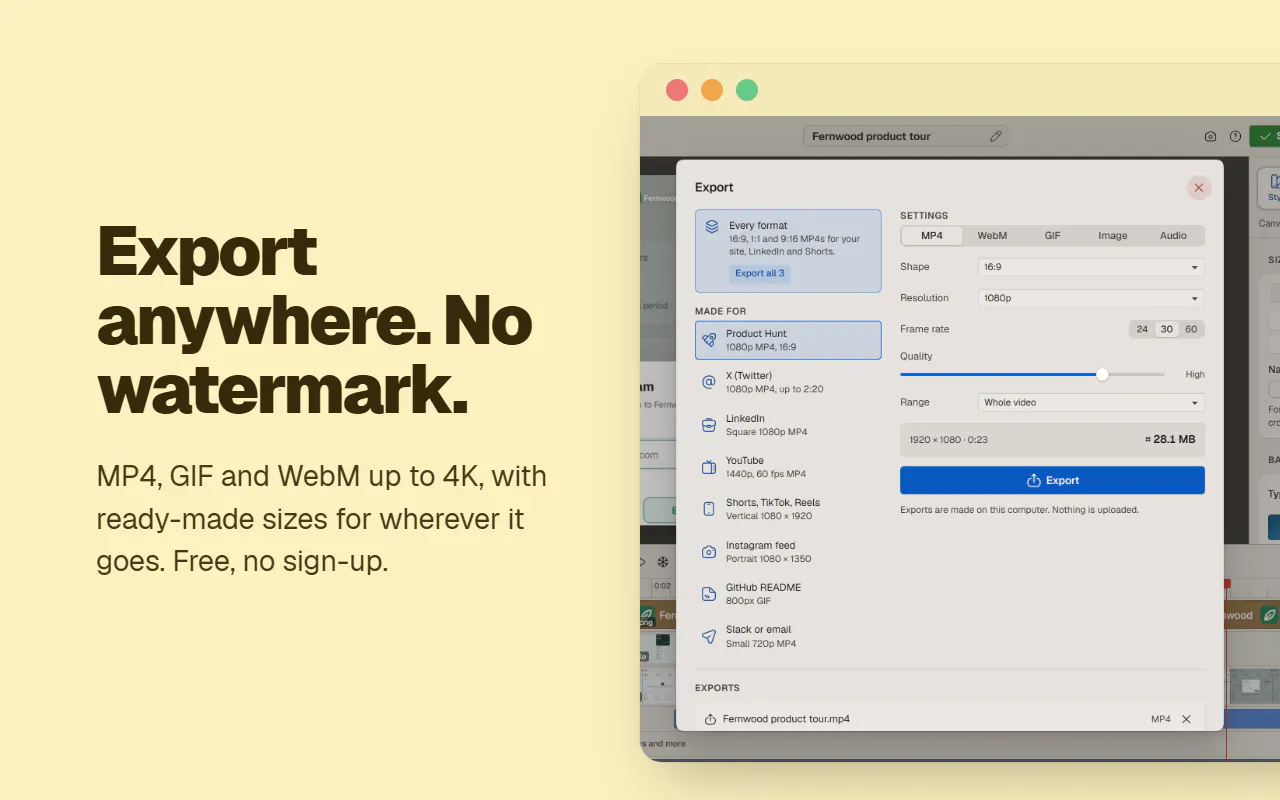Viewport: 1280px width, 800px height.
Task: Click the Shorts, TikTok, Reels phone icon
Action: click(x=709, y=509)
